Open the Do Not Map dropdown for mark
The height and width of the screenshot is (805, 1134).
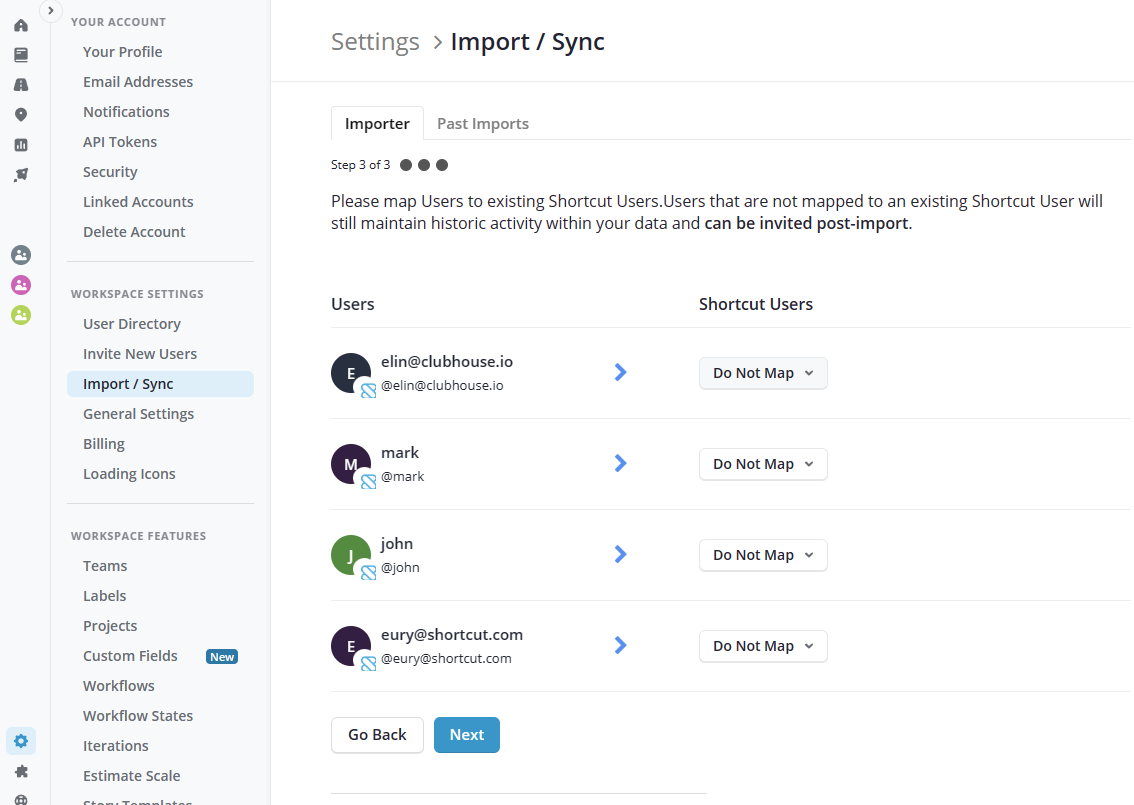763,464
